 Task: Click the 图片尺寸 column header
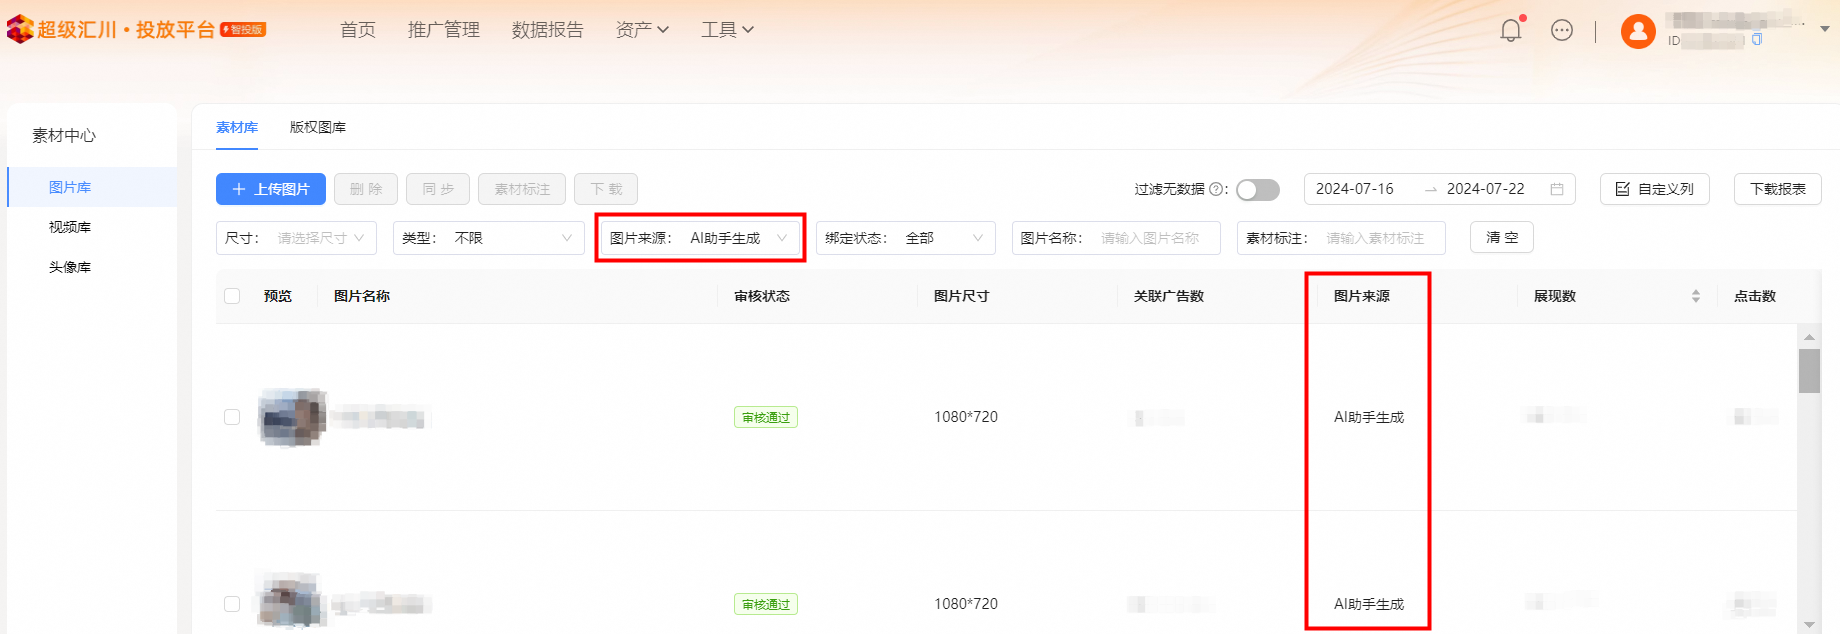coord(962,296)
